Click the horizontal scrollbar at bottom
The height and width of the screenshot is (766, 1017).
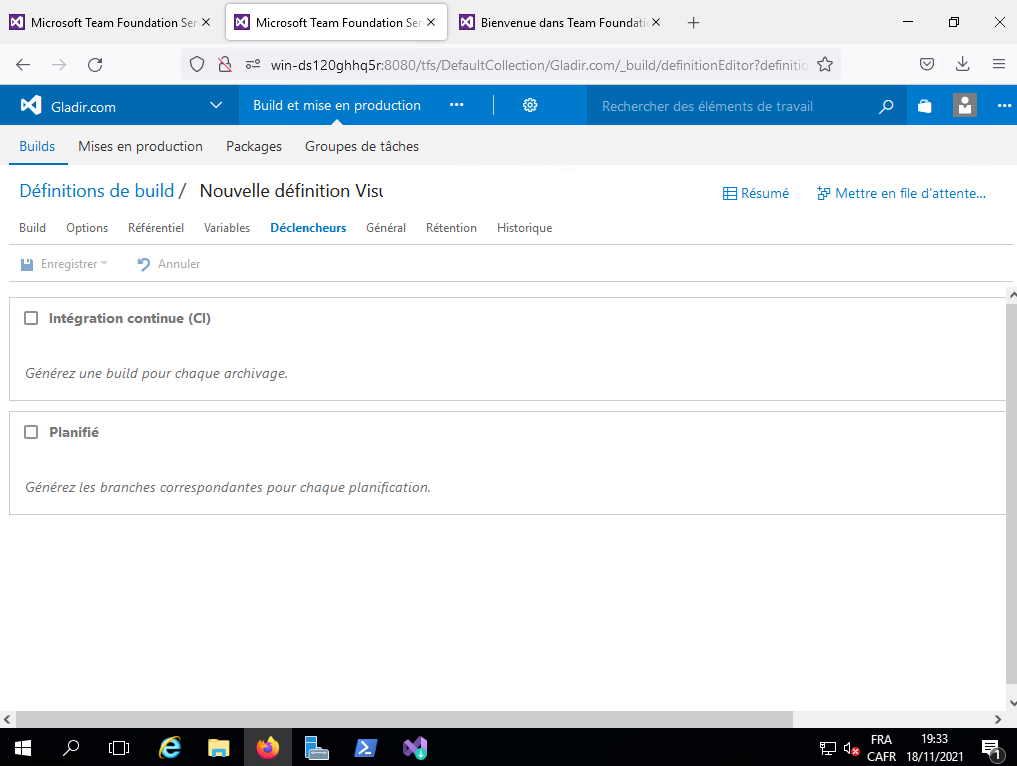400,719
